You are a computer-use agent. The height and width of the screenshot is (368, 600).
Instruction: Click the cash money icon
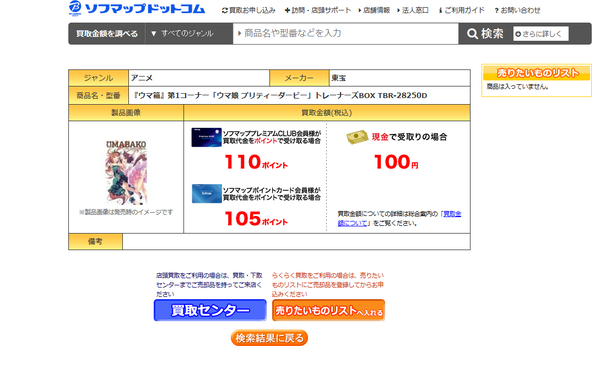tap(357, 137)
